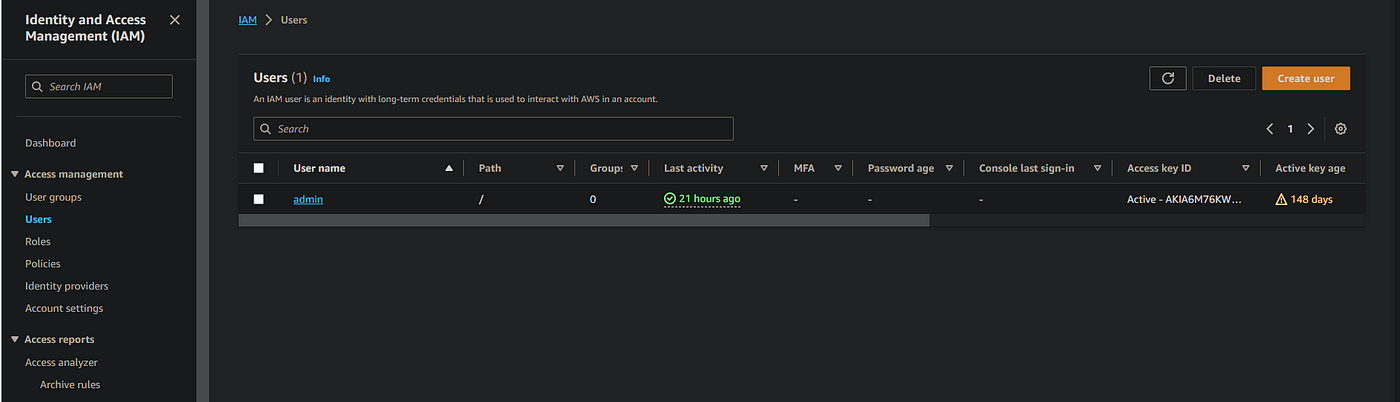This screenshot has height=402, width=1400.
Task: Open table preferences gear icon
Action: coord(1341,129)
